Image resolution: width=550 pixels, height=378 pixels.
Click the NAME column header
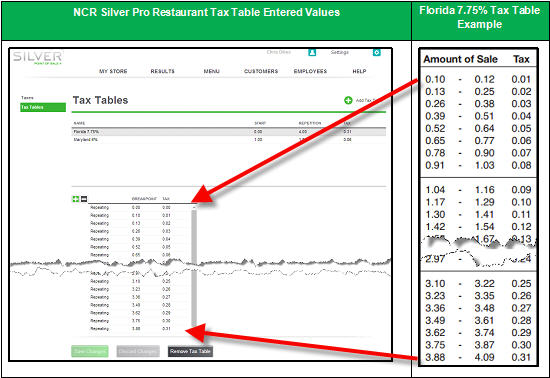(79, 123)
